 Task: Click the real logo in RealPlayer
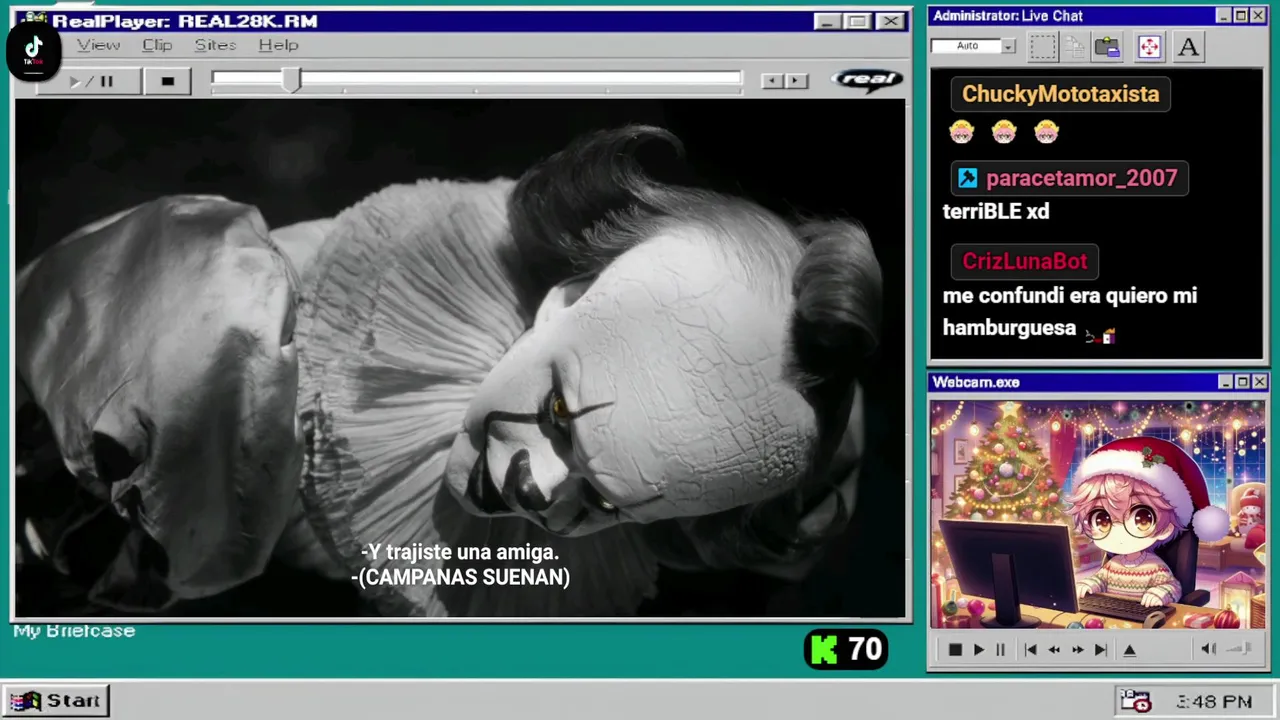point(867,79)
